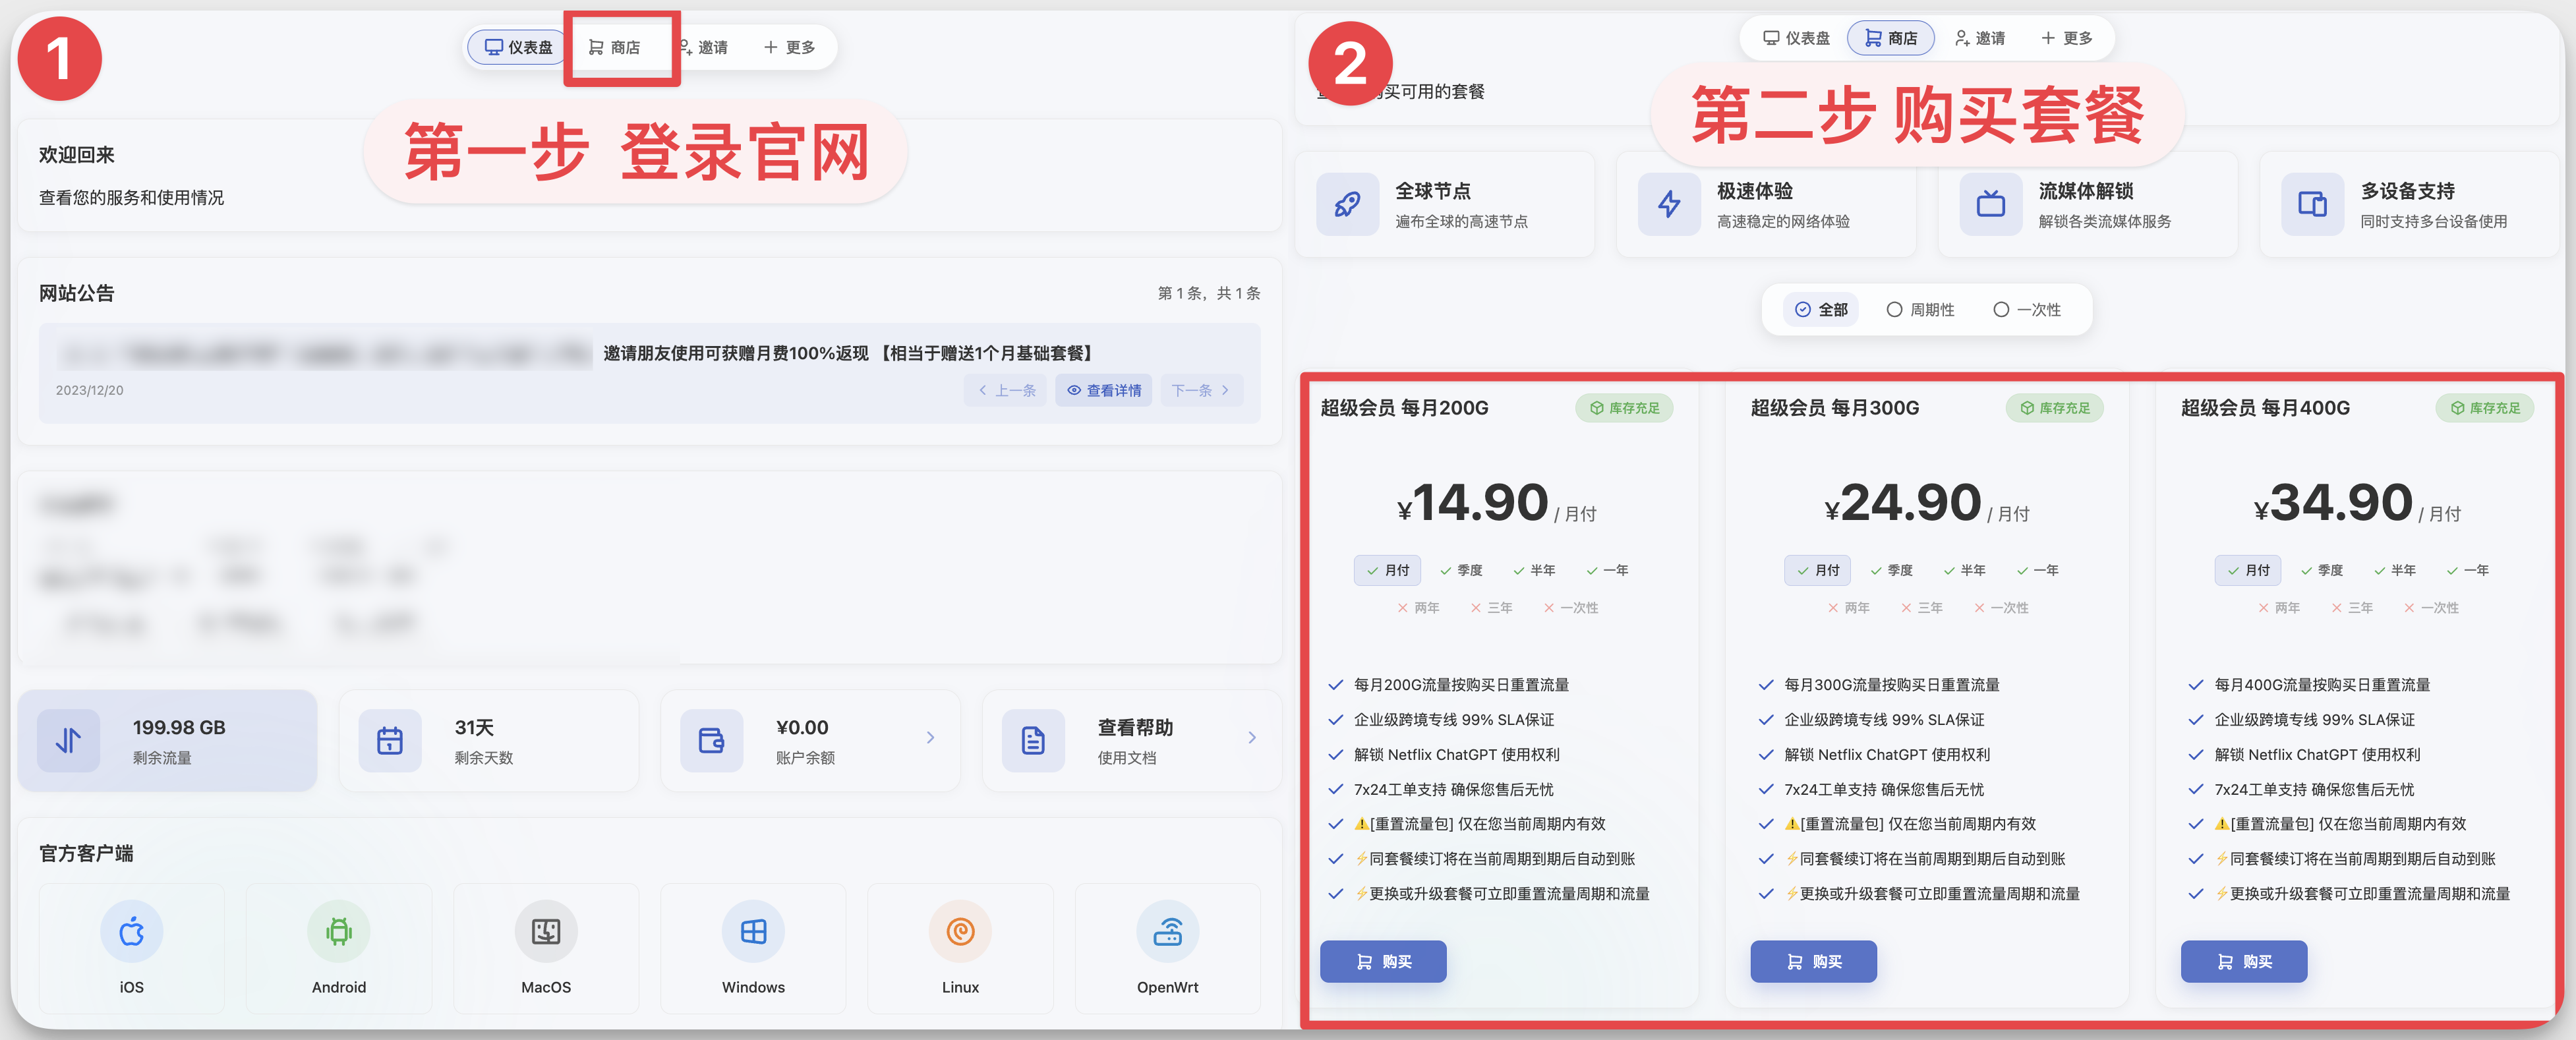Click the remaining traffic arrows icon
The width and height of the screenshot is (2576, 1040).
pyautogui.click(x=69, y=740)
